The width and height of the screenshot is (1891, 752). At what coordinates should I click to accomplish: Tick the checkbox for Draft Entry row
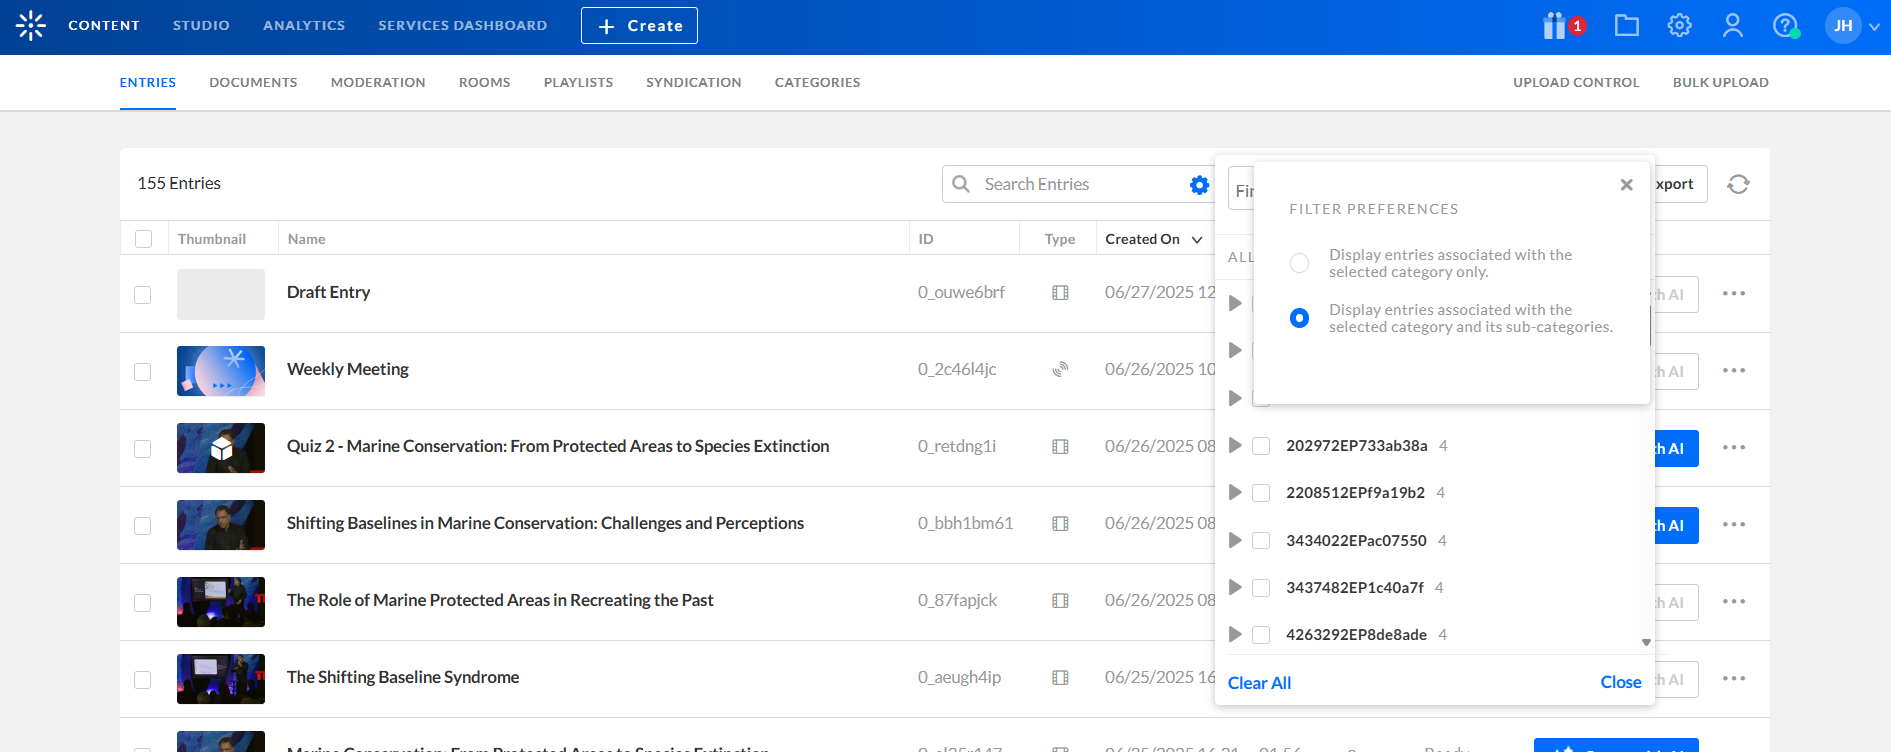coord(143,295)
